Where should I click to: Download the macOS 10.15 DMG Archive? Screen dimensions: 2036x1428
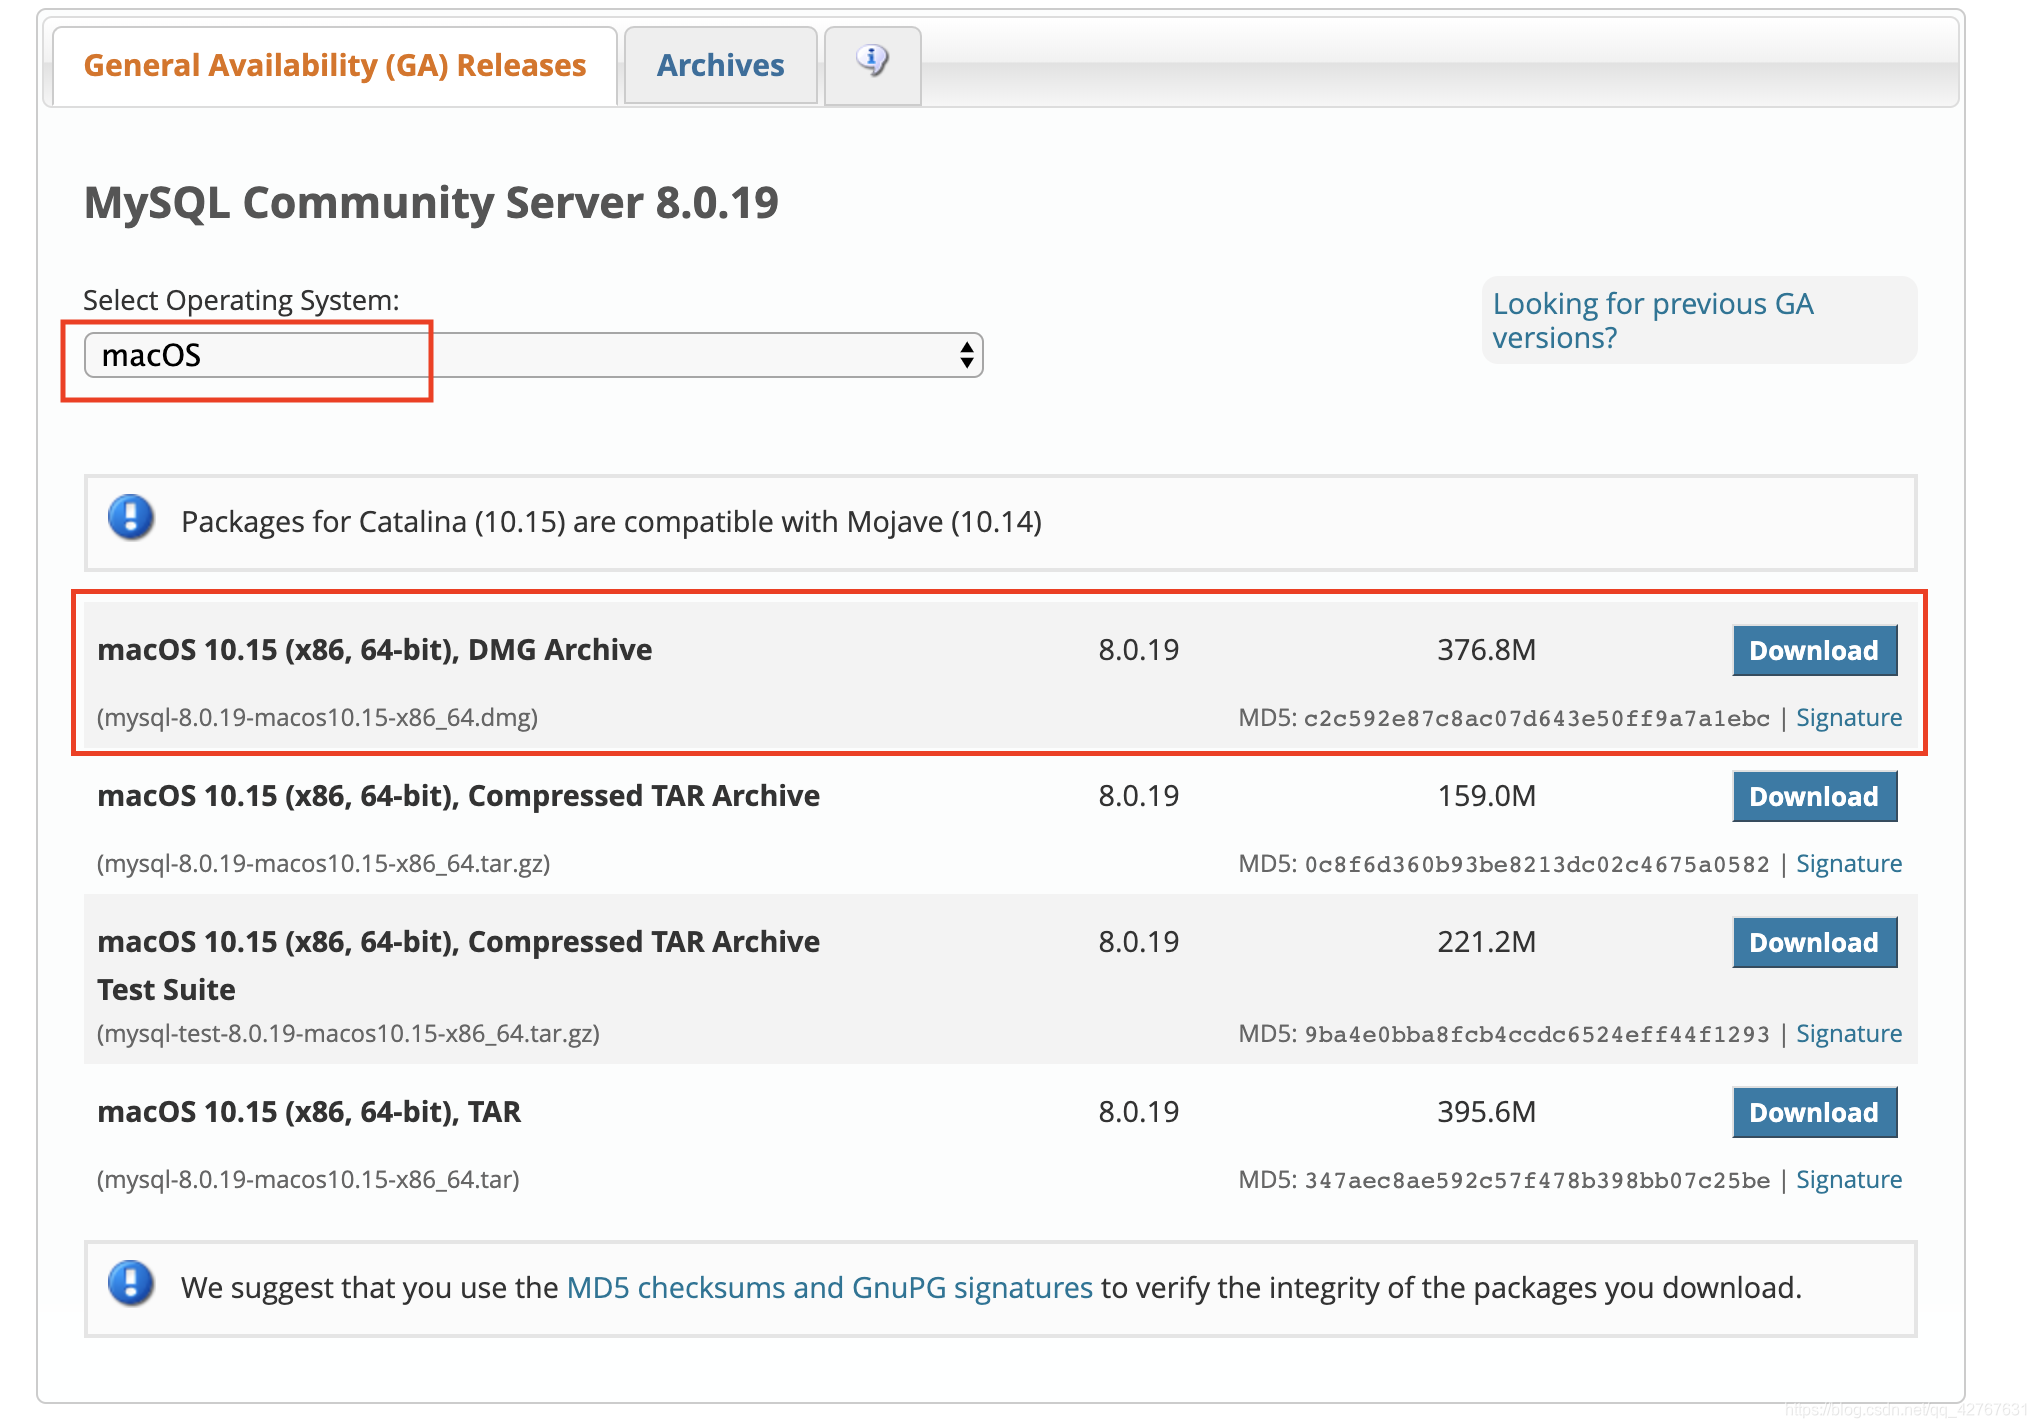point(1814,650)
